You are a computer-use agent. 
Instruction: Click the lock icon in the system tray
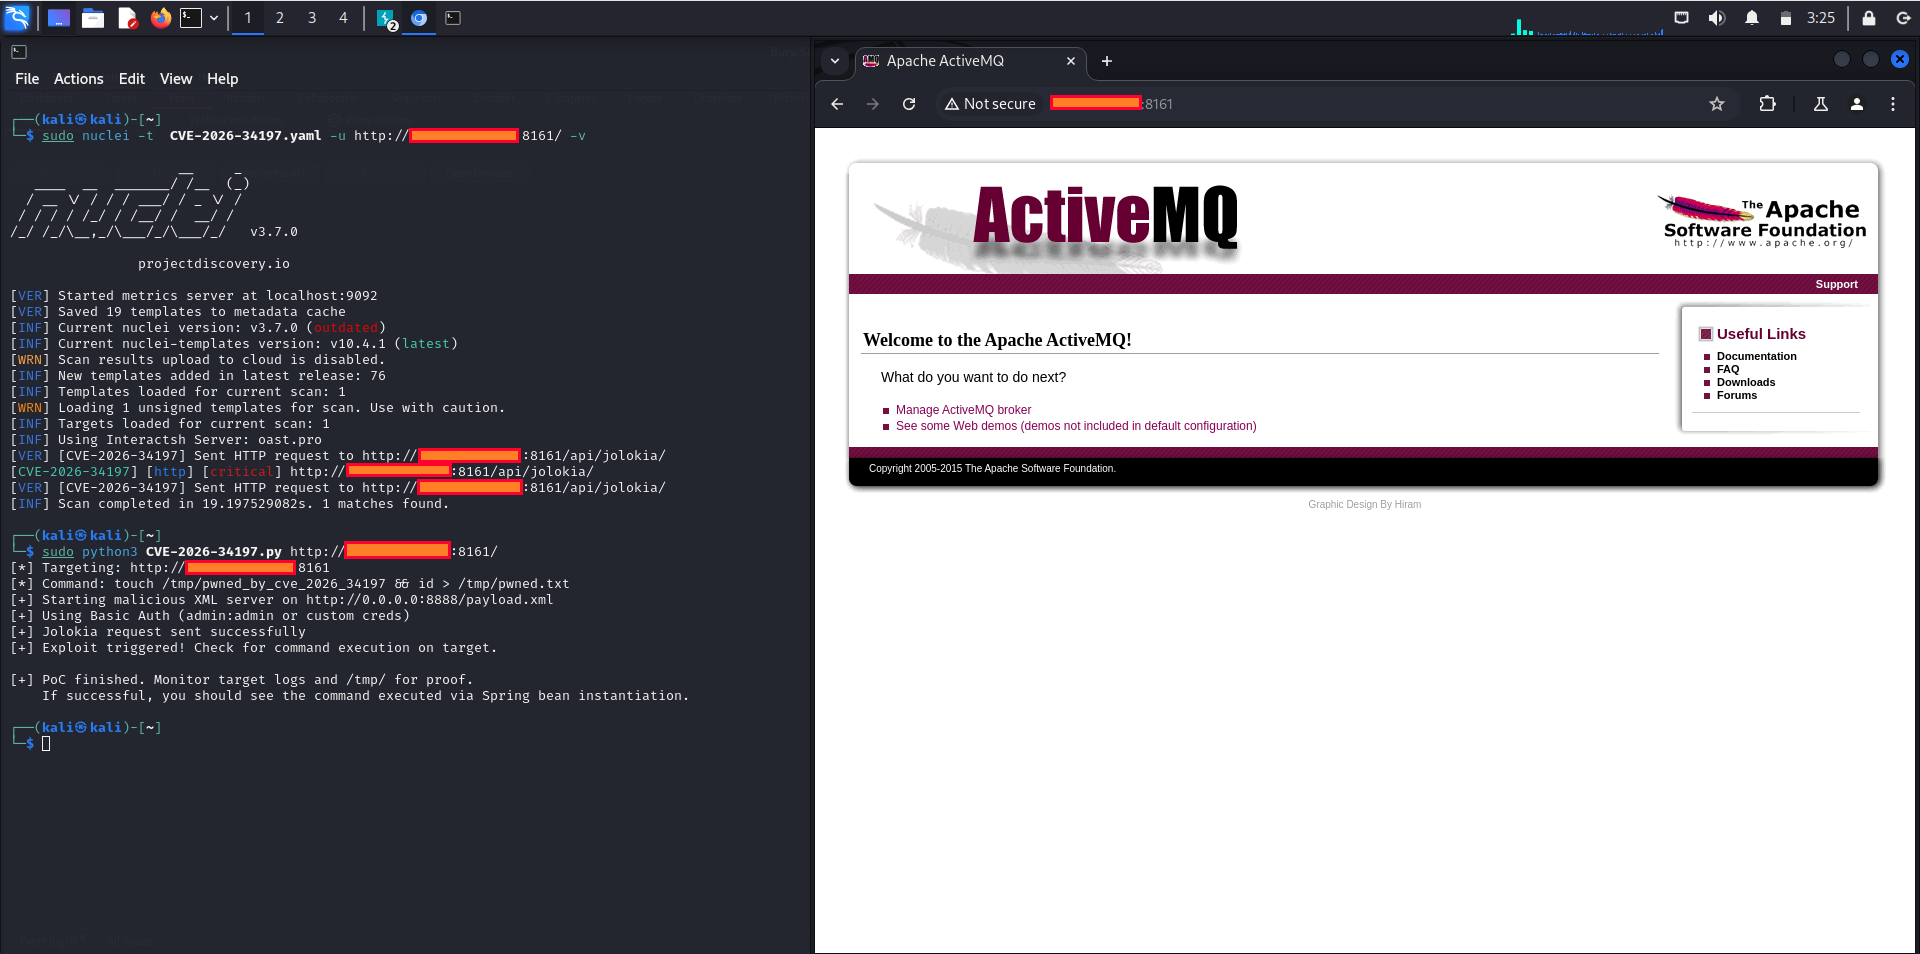[1866, 18]
